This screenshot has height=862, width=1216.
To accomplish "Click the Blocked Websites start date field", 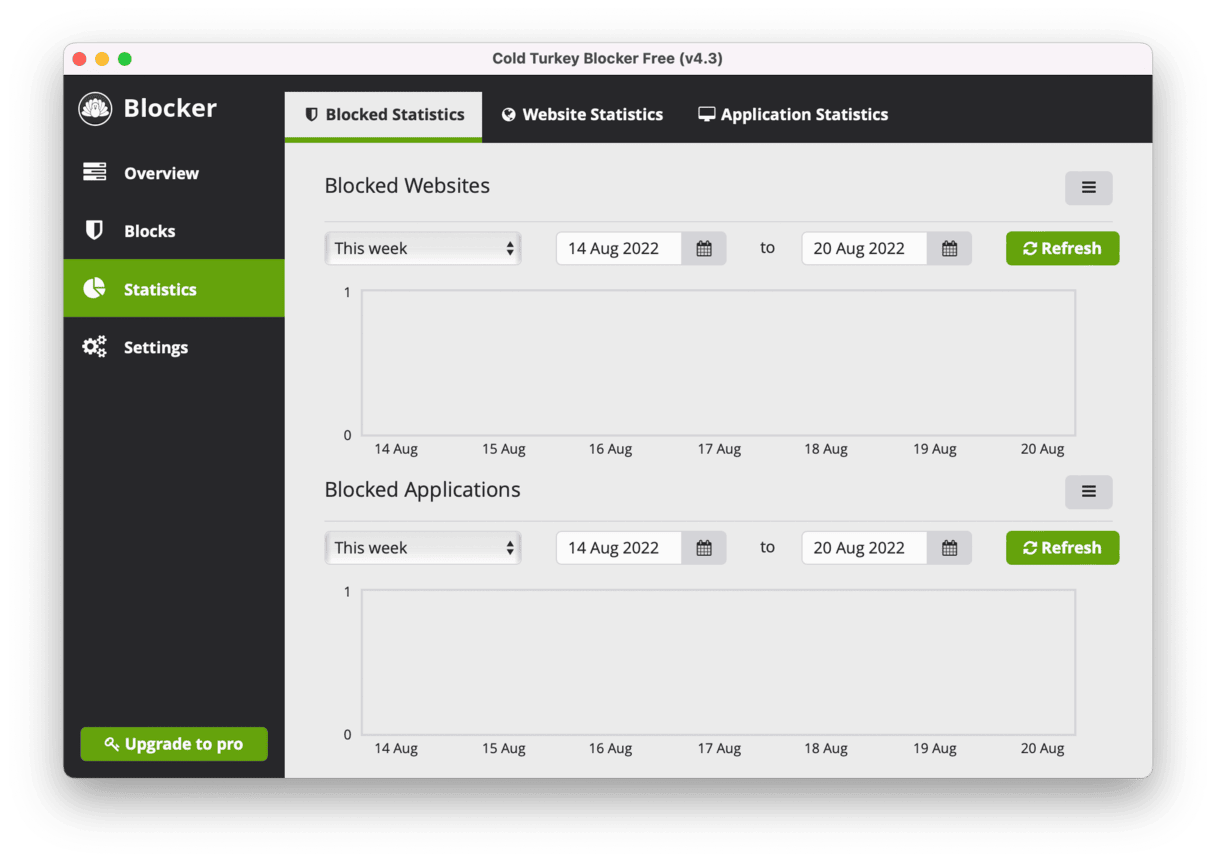I will (619, 248).
